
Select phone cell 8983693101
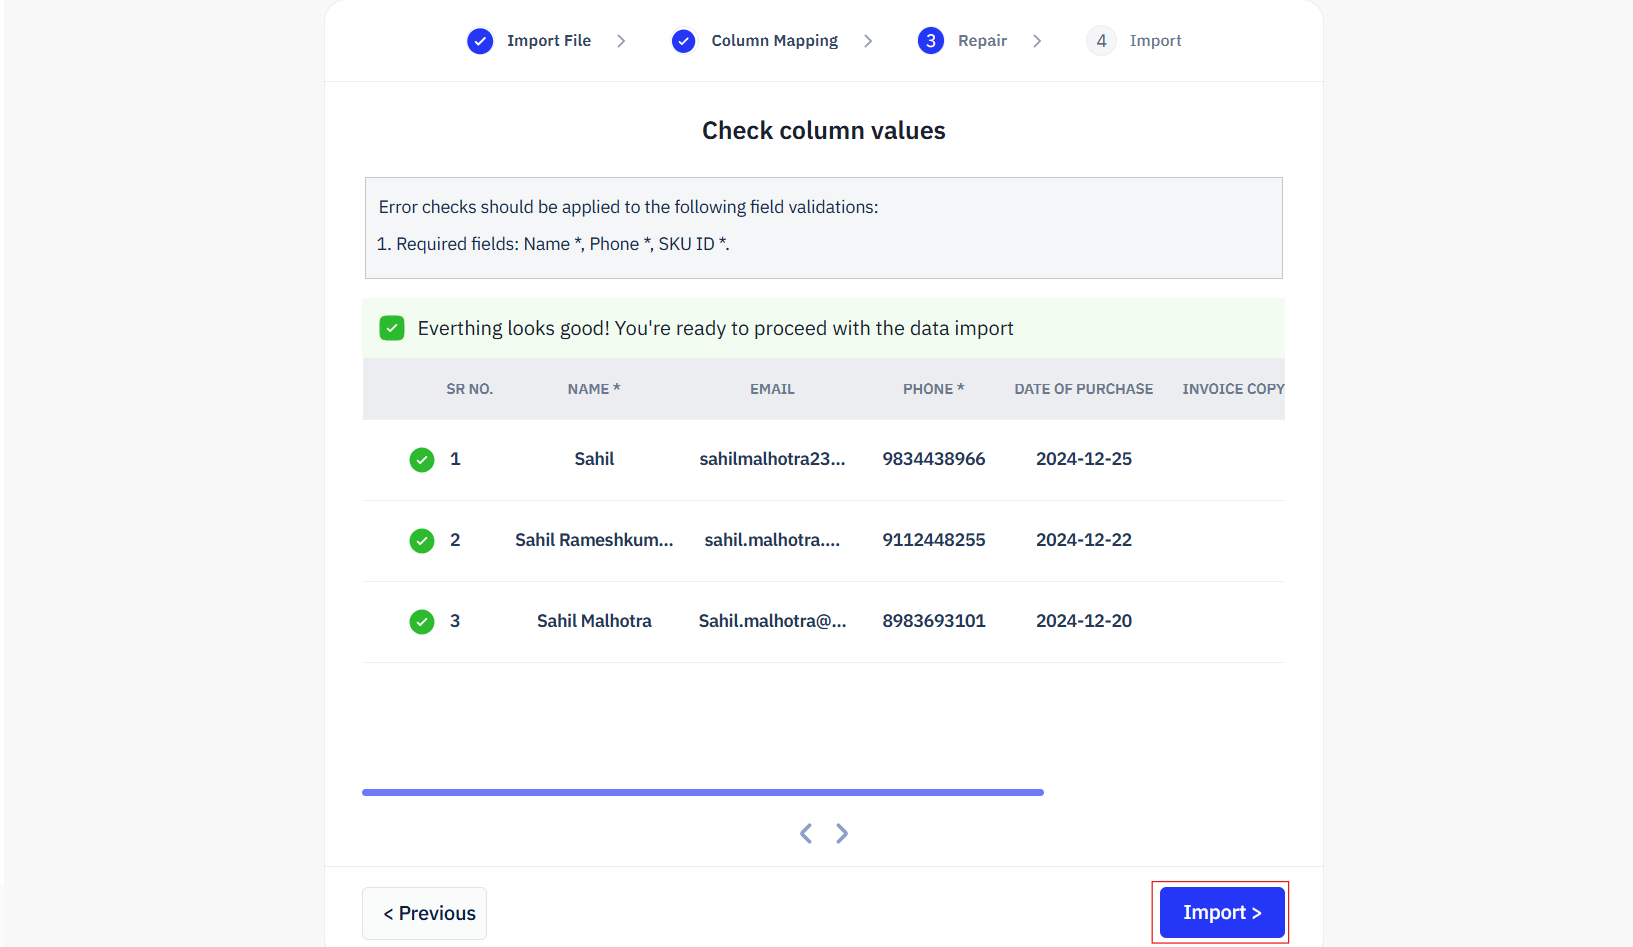tap(934, 621)
